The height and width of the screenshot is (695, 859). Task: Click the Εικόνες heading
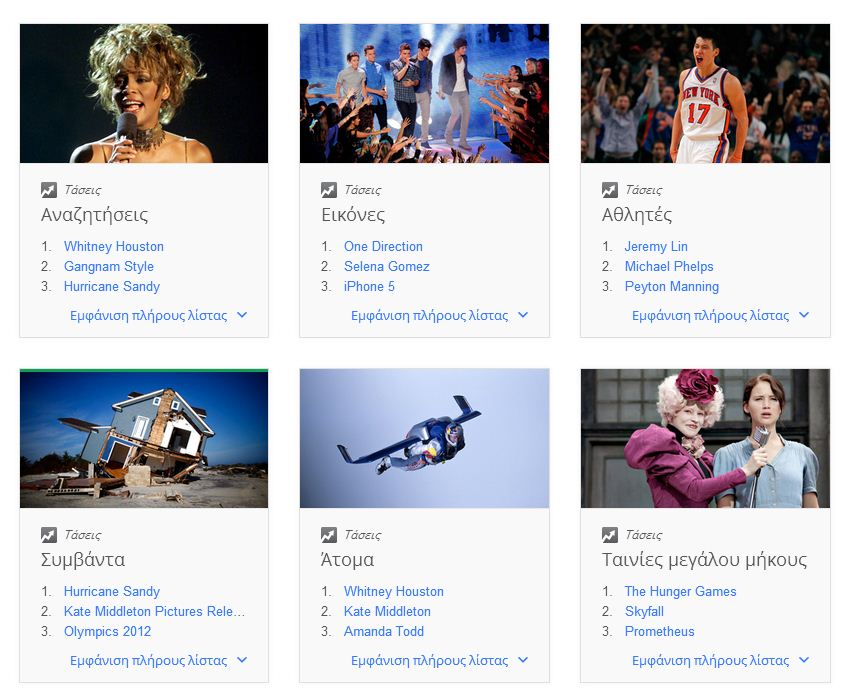[x=353, y=215]
